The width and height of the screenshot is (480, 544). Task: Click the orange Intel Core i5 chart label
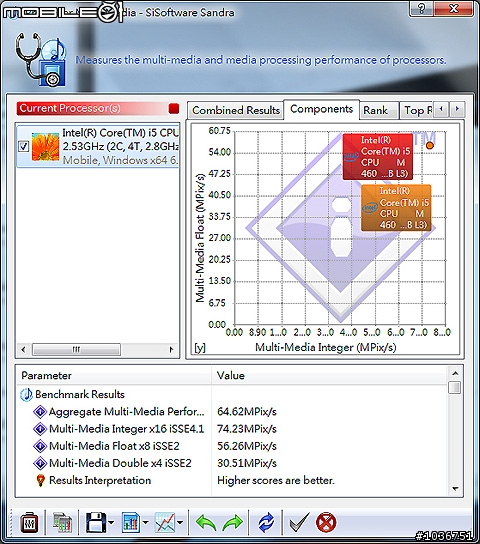click(396, 208)
